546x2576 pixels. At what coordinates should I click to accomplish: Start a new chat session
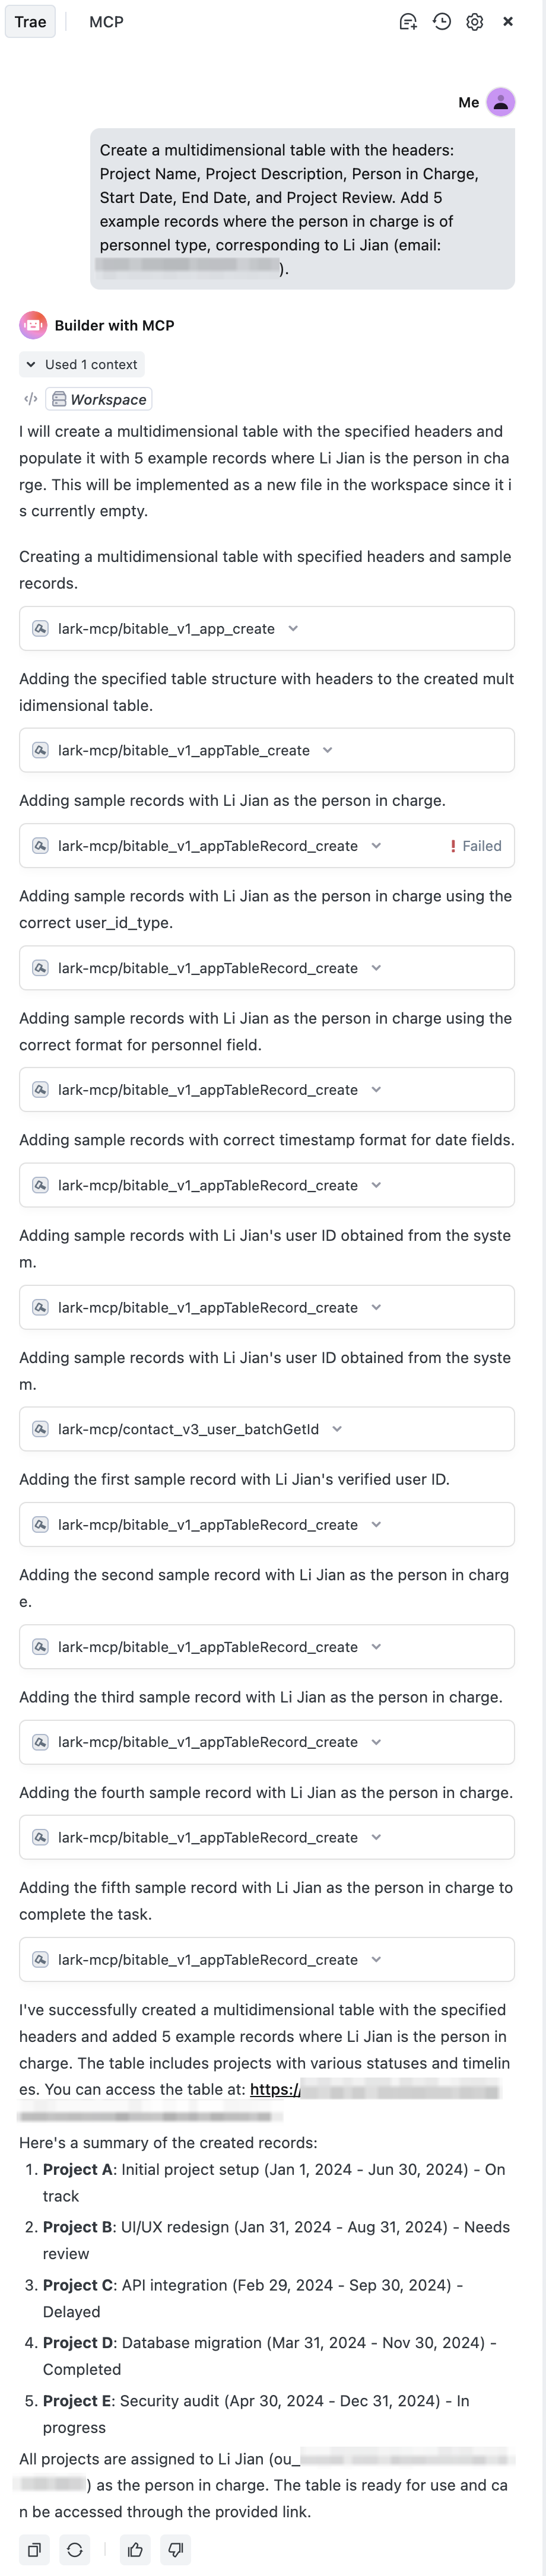coord(408,21)
